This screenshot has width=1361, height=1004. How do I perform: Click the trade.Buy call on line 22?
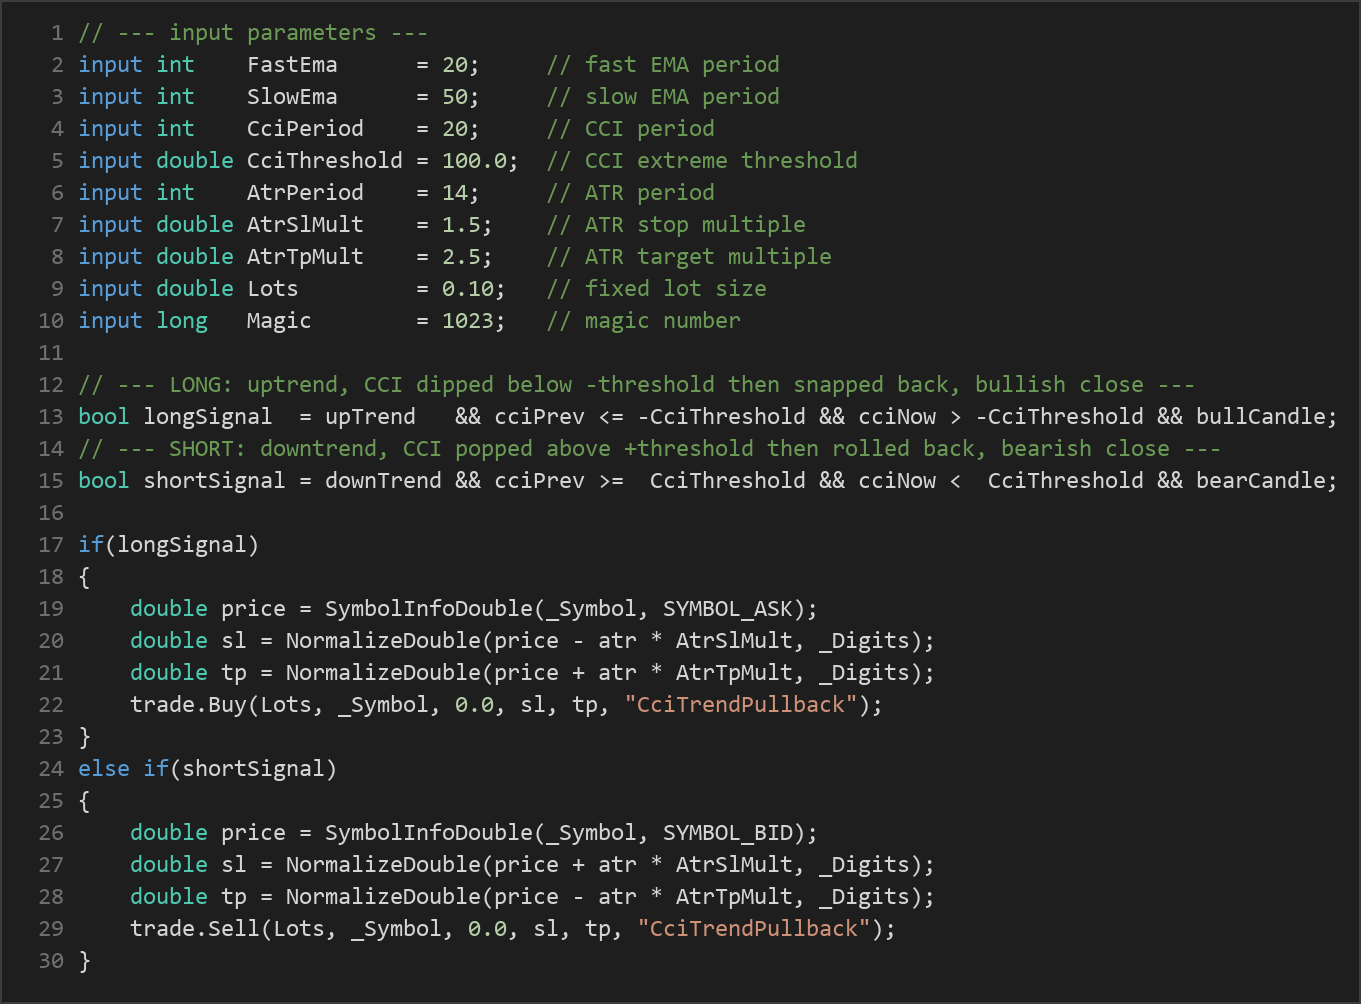tap(189, 704)
